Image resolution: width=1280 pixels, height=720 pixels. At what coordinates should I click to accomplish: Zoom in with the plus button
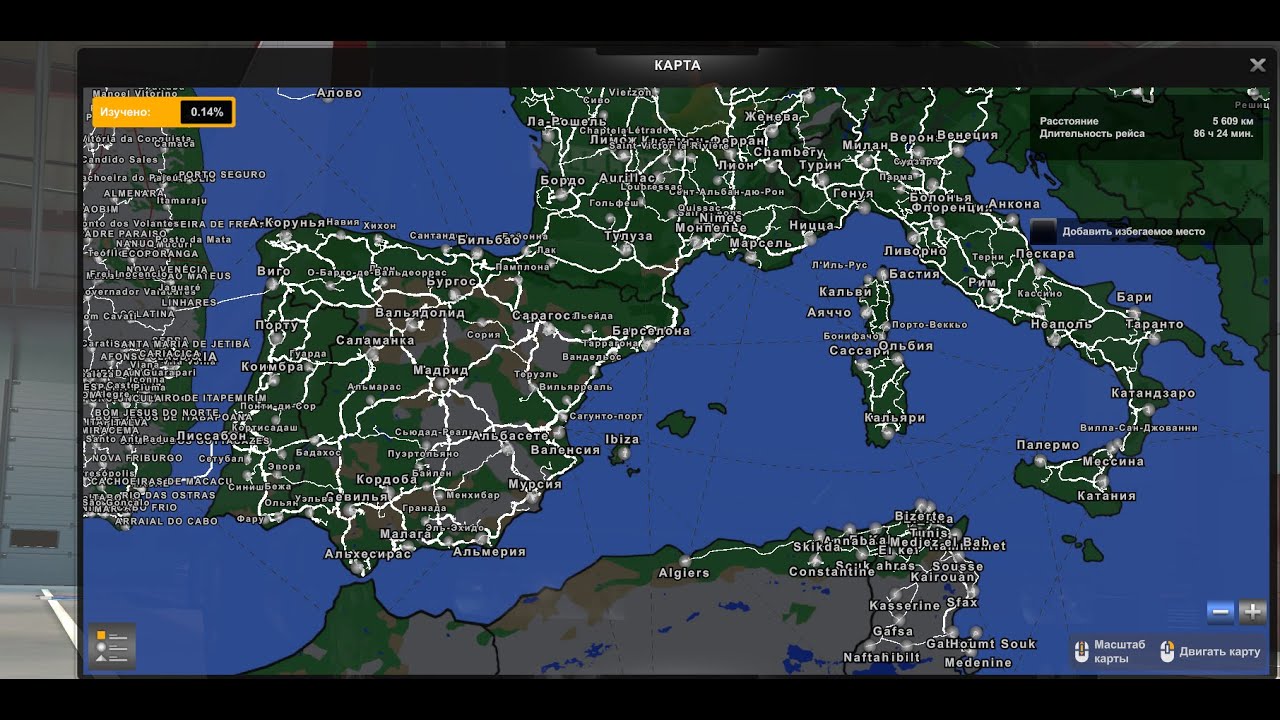tap(1252, 612)
